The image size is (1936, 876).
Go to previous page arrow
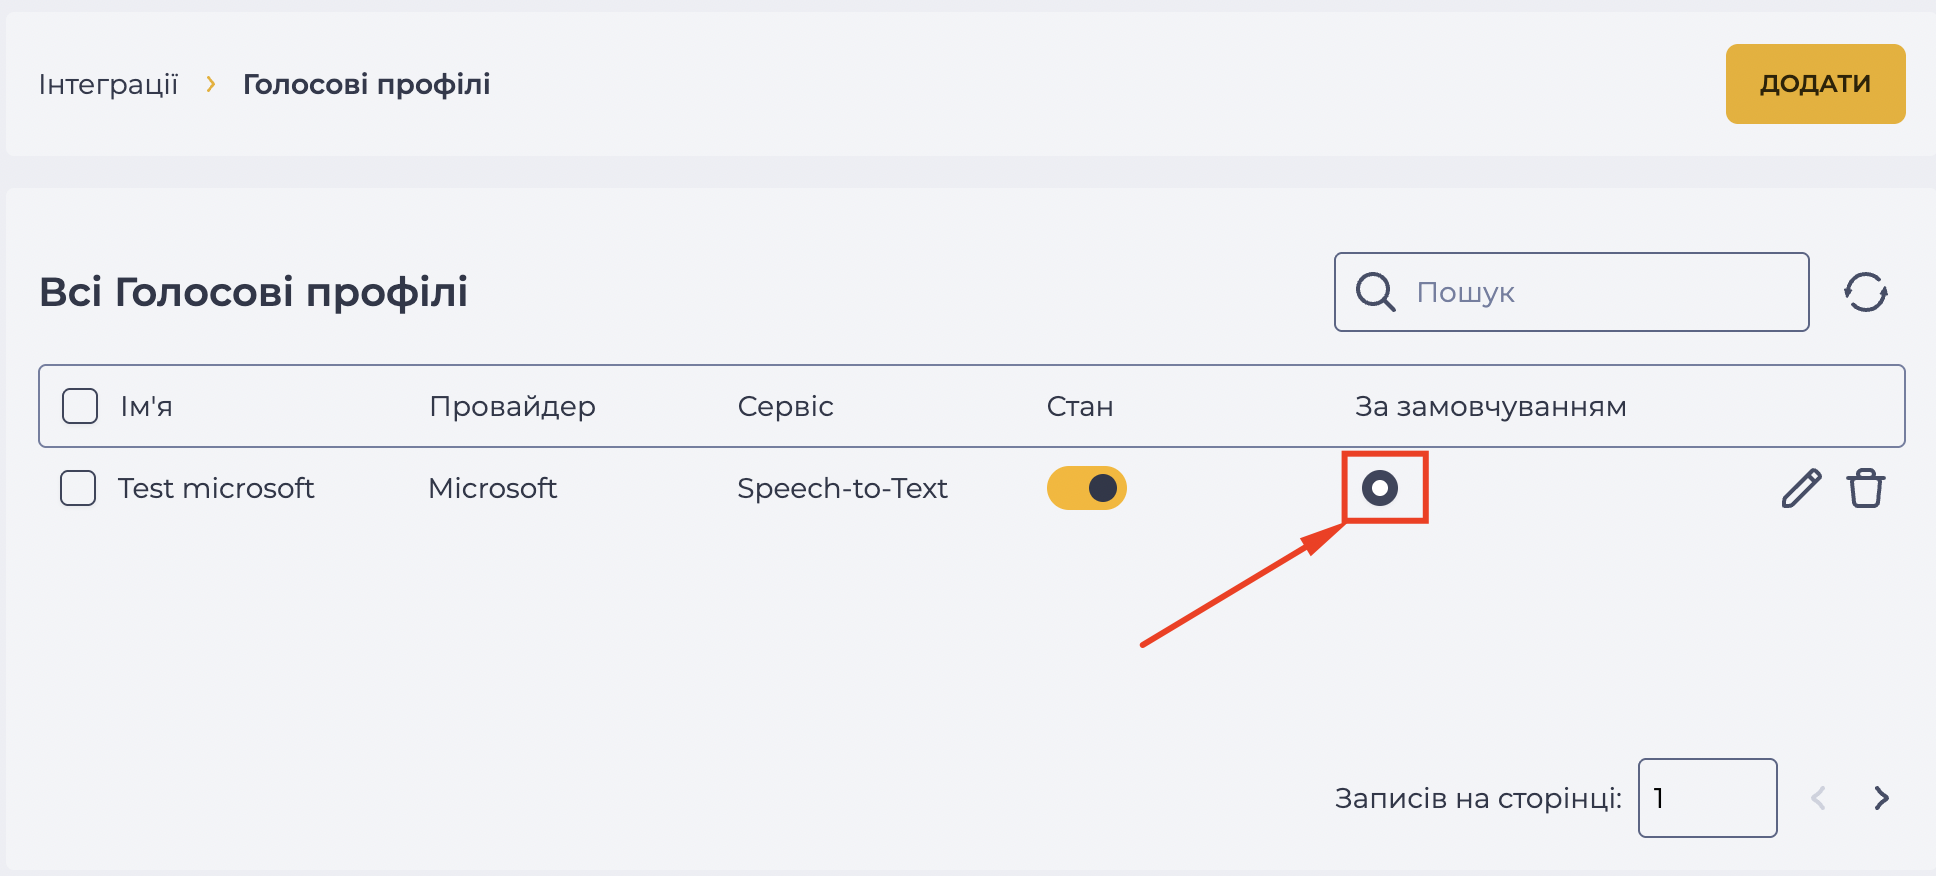(1818, 797)
